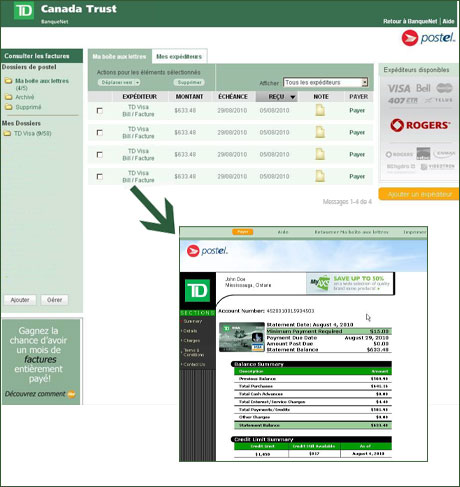The image size is (460, 487).
Task: Click Retourner Ma boîte aux lettres link
Action: (351, 232)
